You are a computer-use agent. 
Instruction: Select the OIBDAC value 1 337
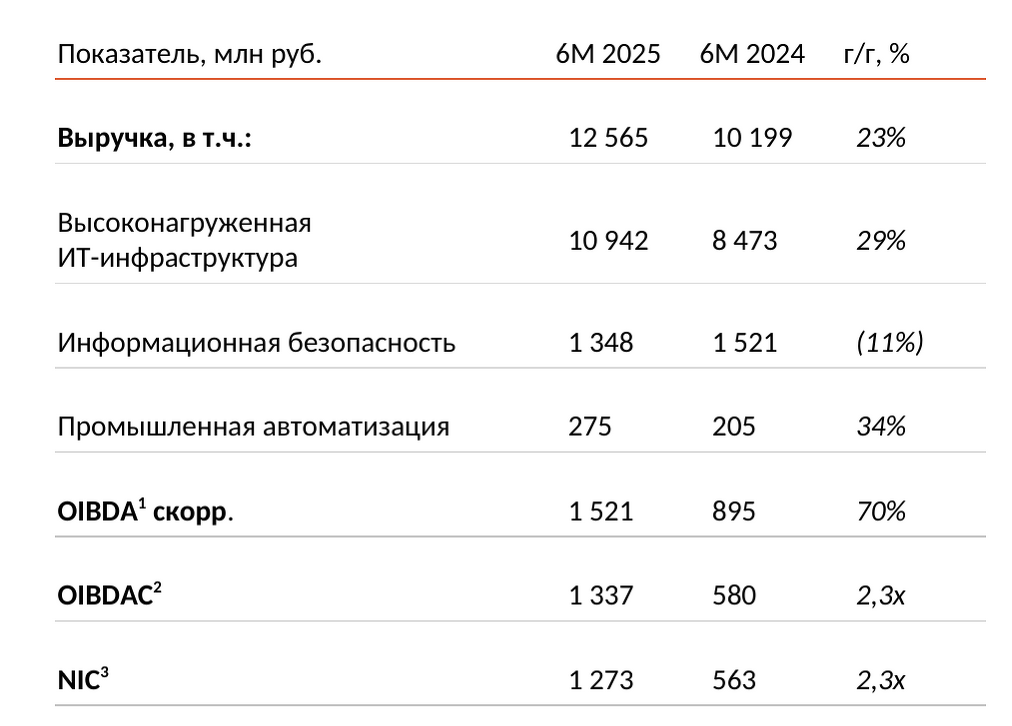click(601, 596)
